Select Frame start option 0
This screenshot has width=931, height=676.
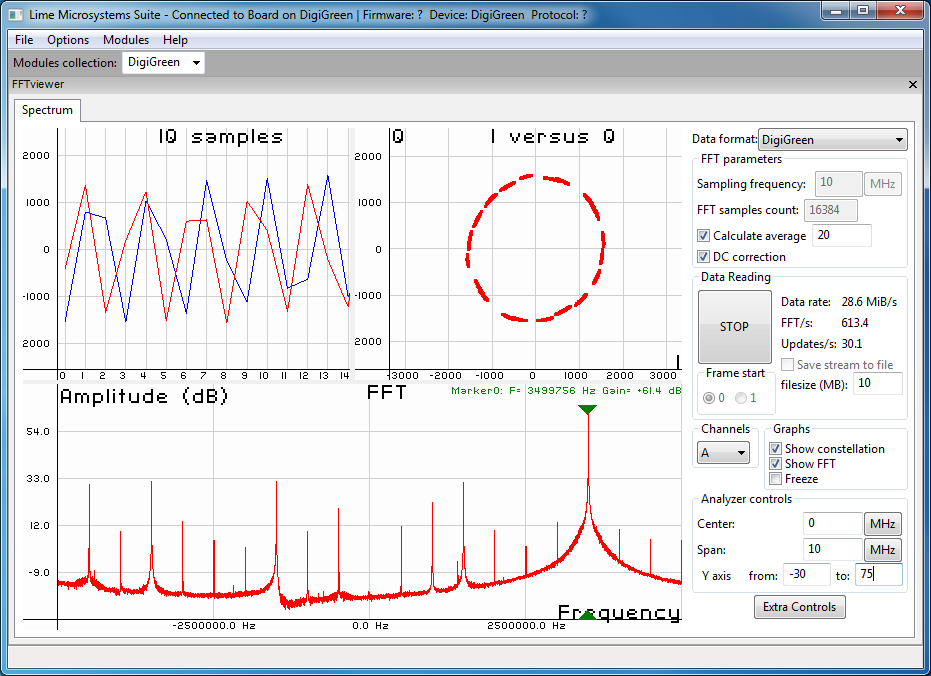point(709,398)
